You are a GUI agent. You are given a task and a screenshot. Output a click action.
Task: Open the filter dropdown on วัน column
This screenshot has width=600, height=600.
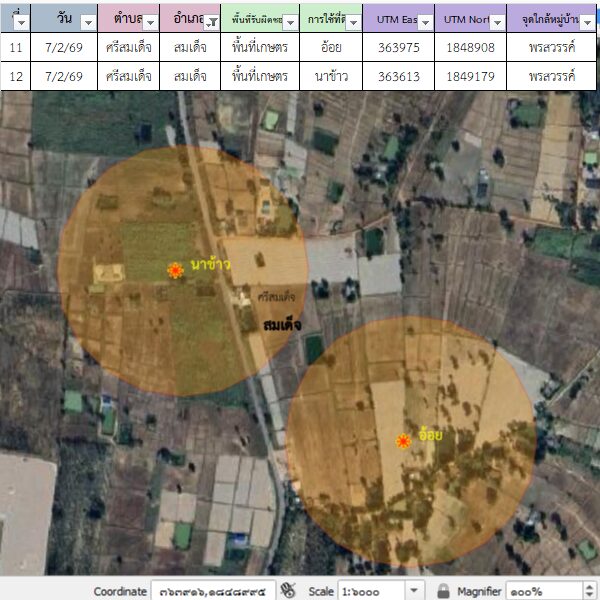(87, 21)
